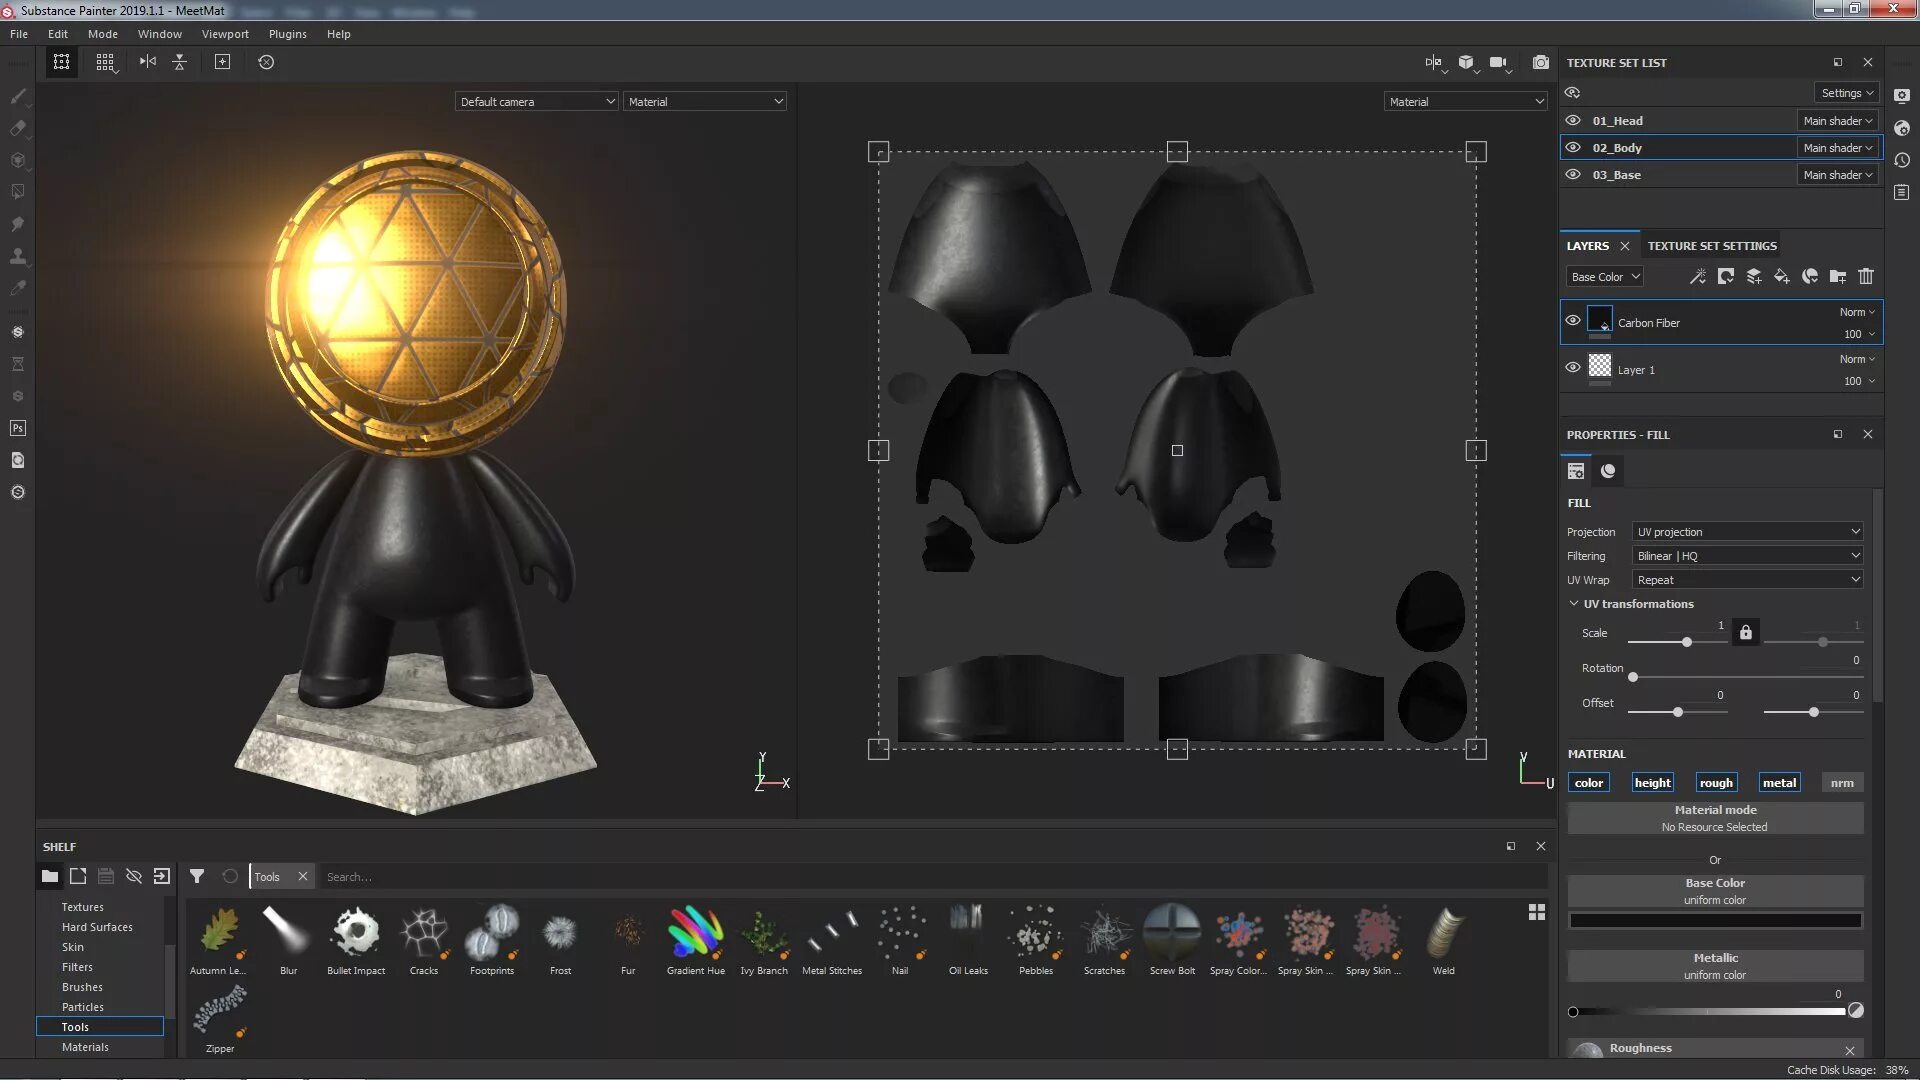Toggle visibility of the 01_Head texture set
The image size is (1920, 1080).
(1572, 120)
